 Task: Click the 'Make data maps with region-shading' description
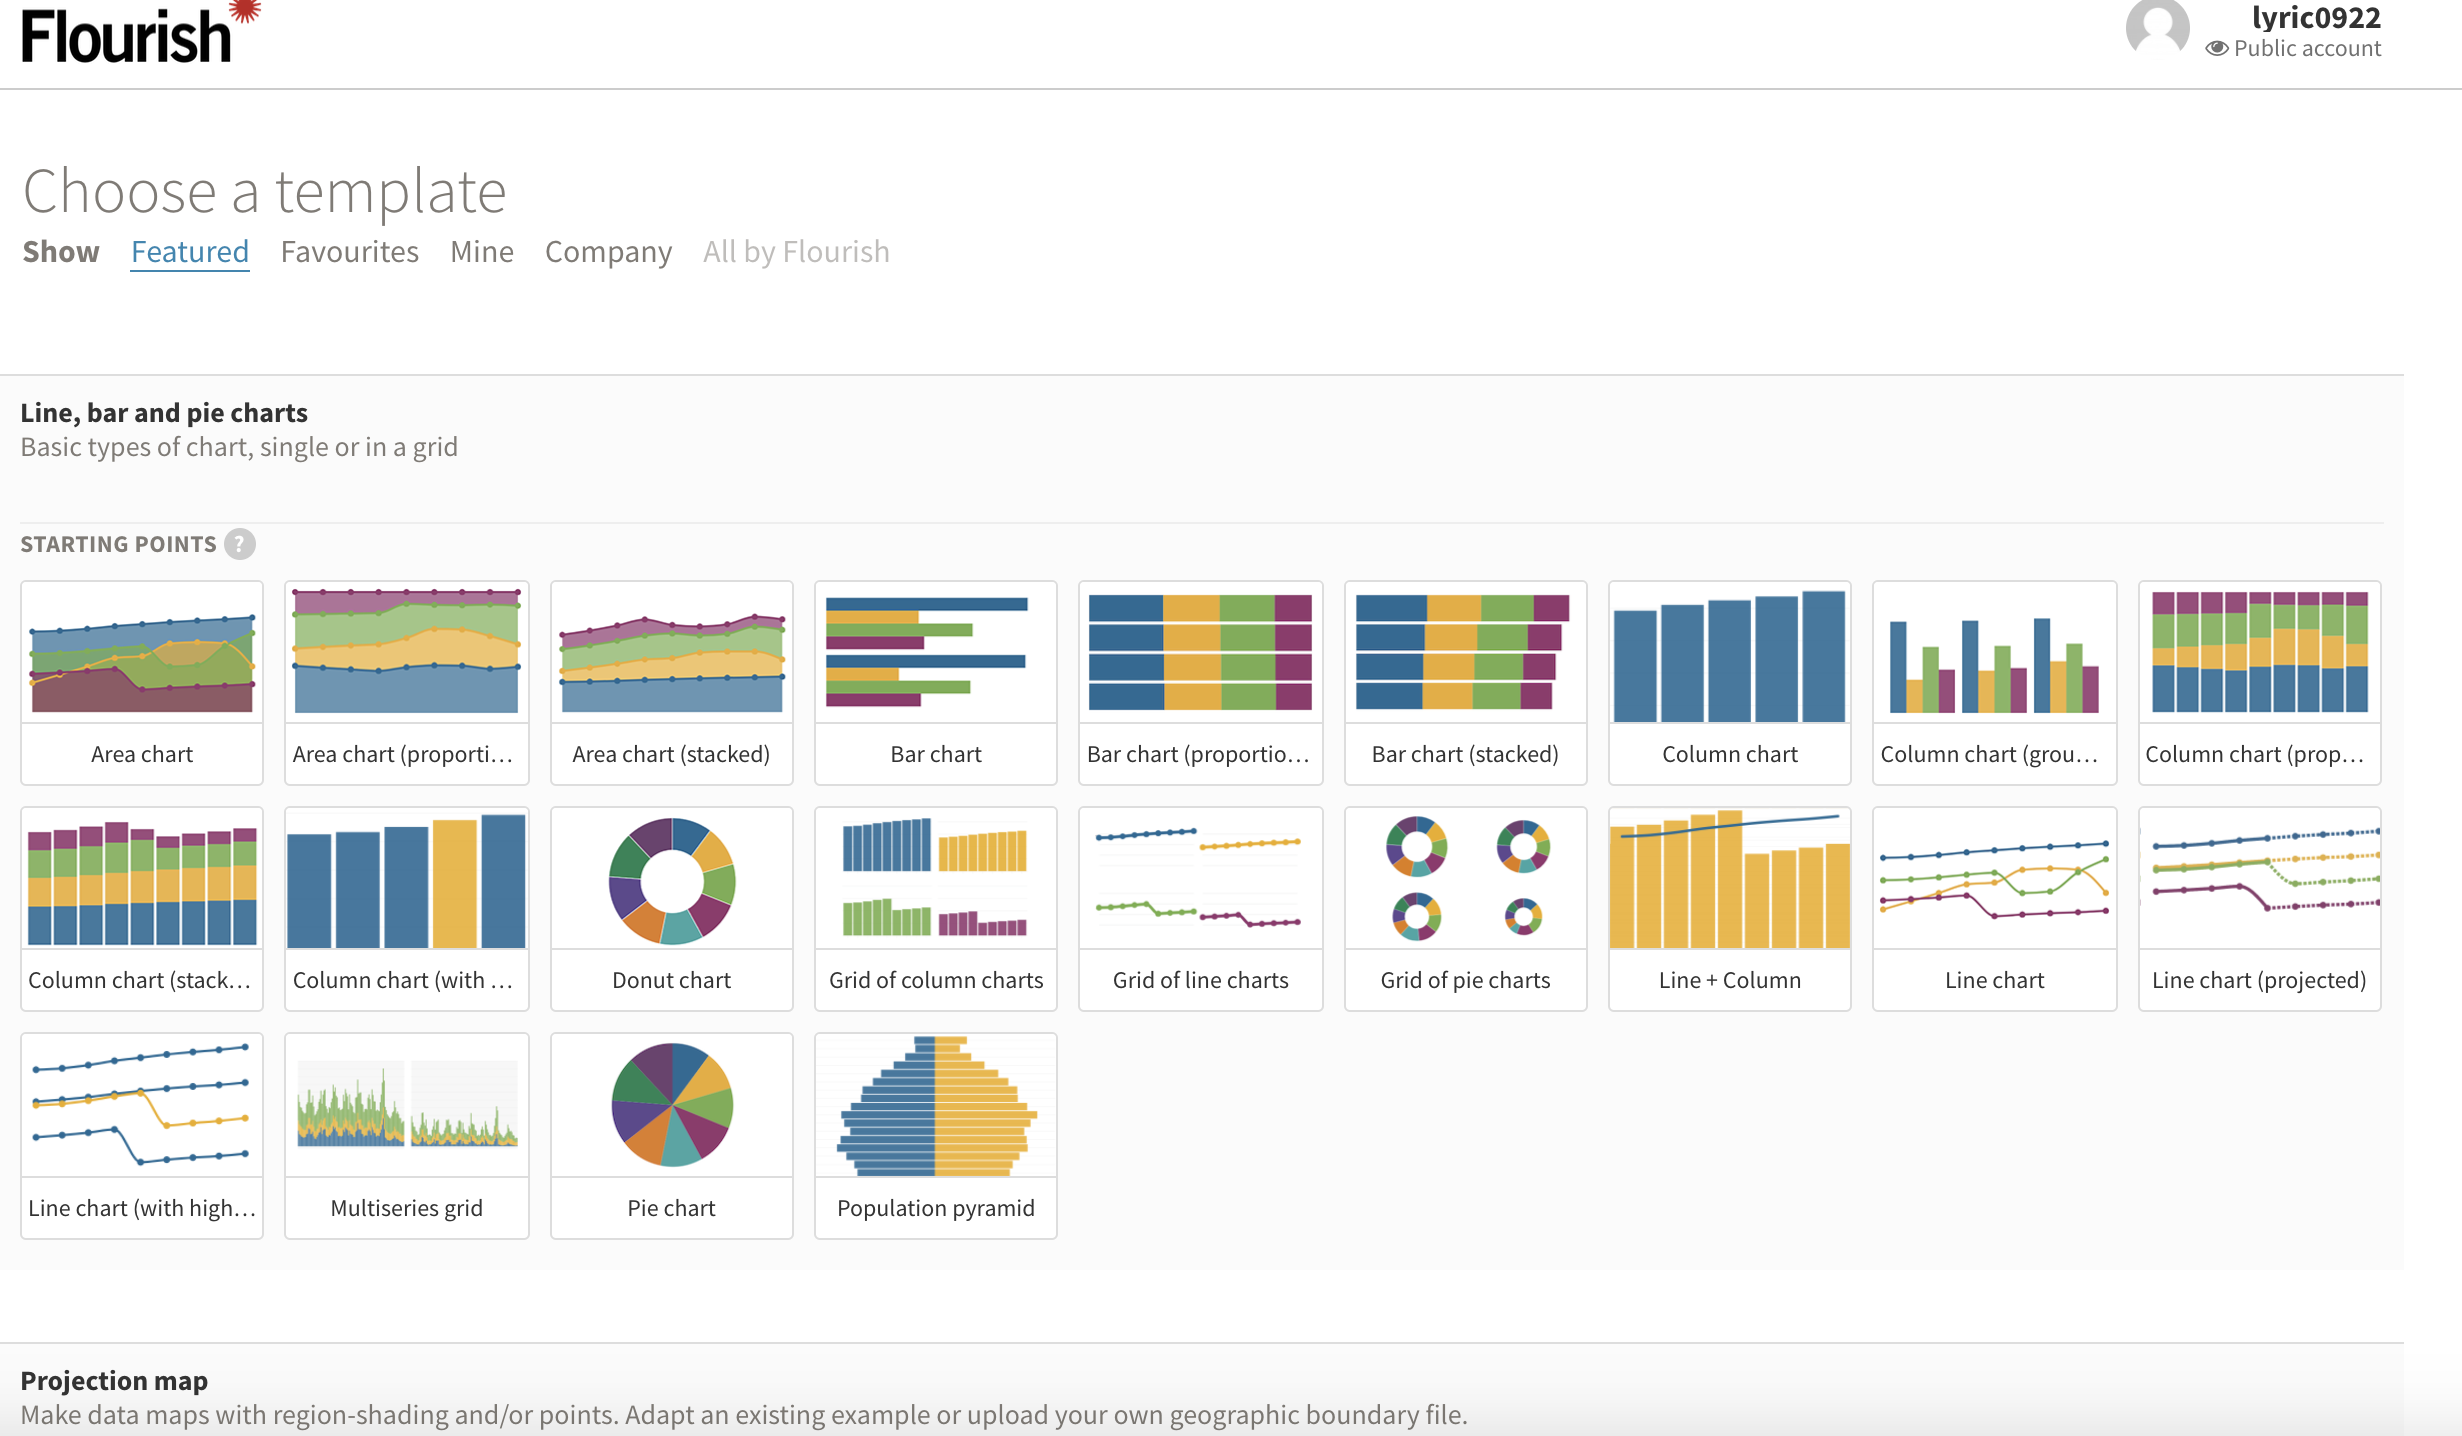(744, 1414)
